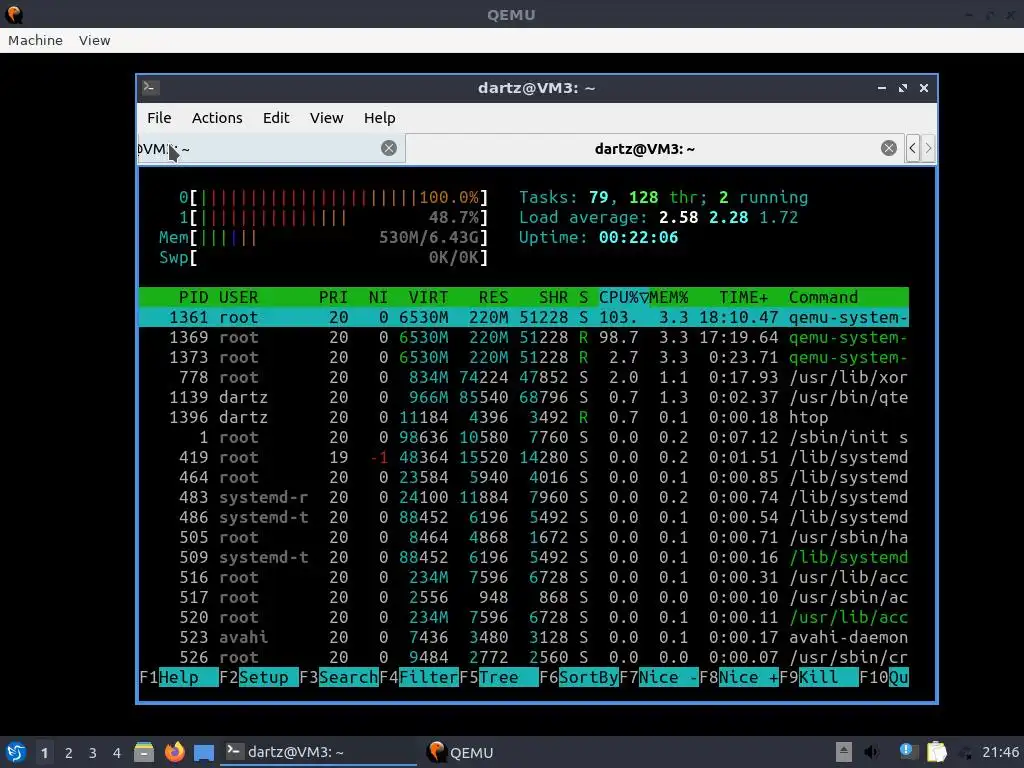Open the terminal View menu
Image resolution: width=1024 pixels, height=768 pixels.
[327, 118]
